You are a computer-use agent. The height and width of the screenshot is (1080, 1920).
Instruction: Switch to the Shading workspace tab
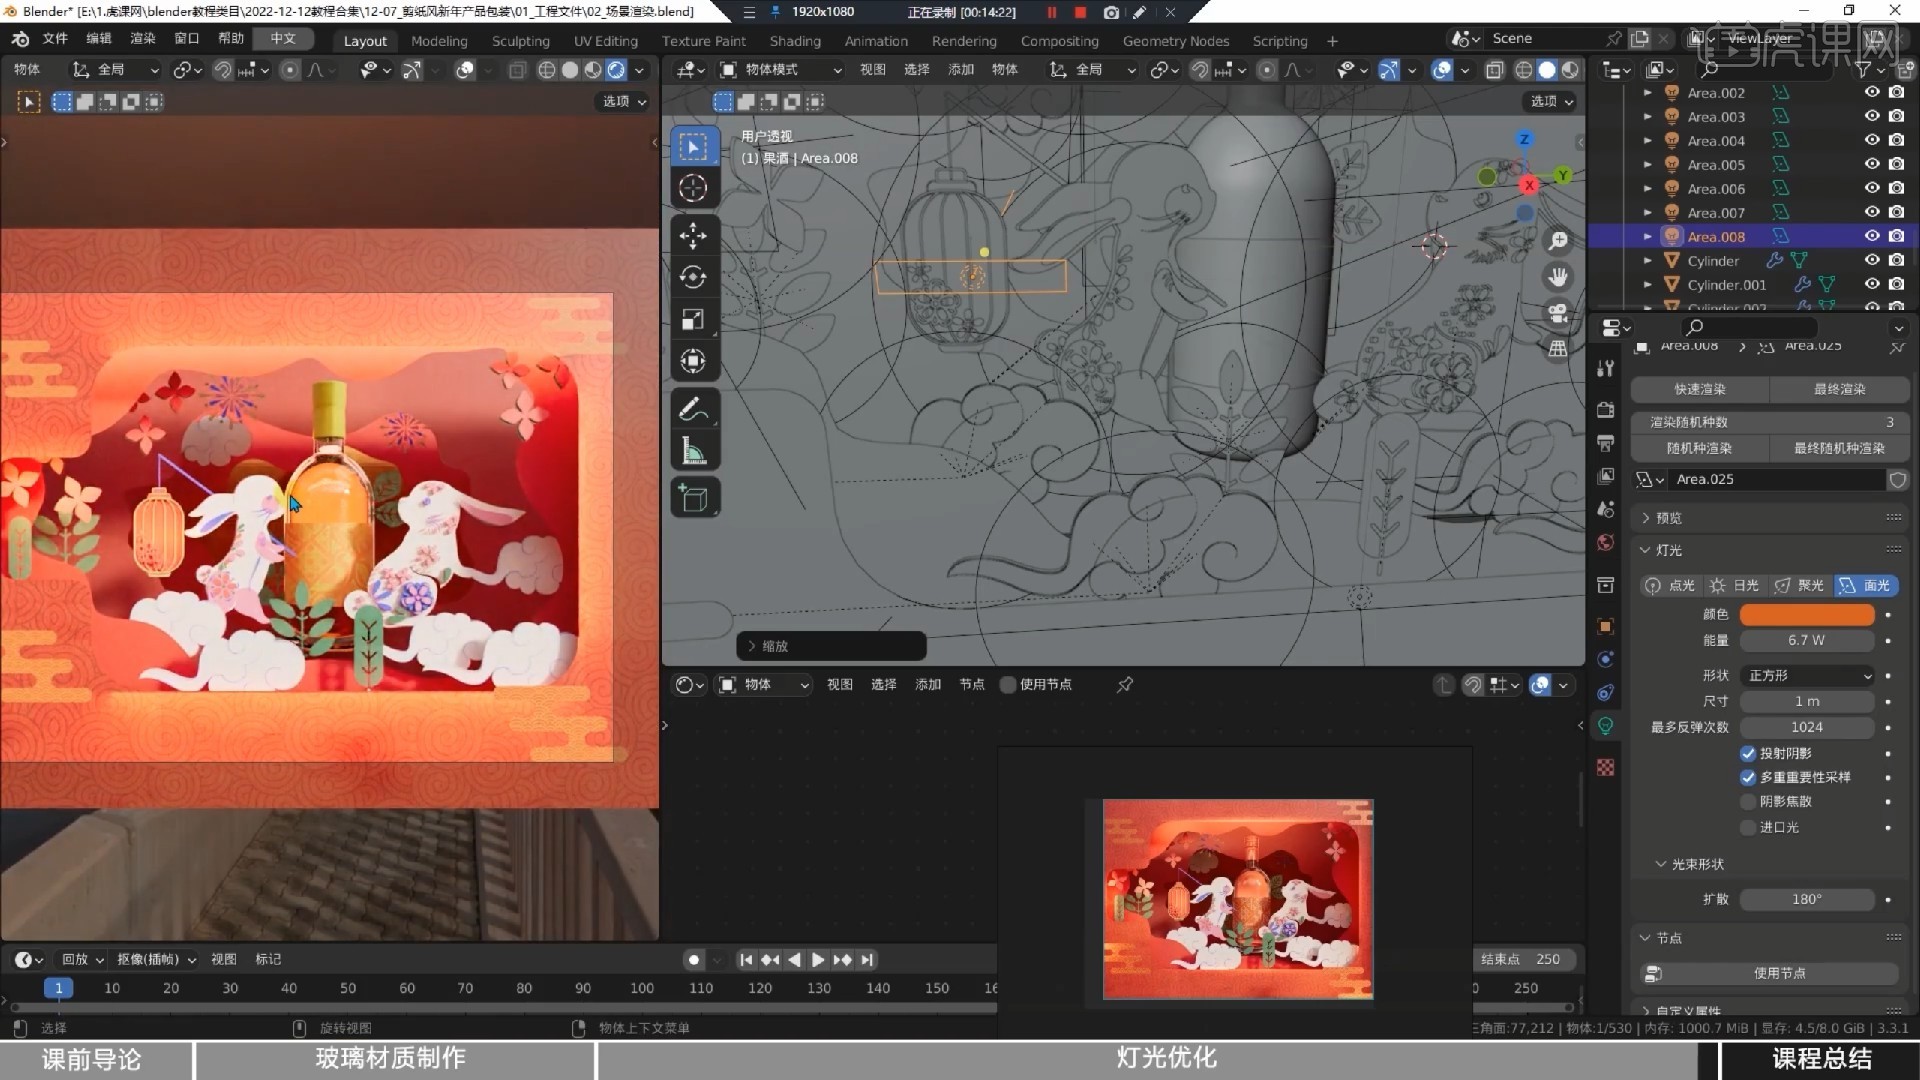pos(795,41)
